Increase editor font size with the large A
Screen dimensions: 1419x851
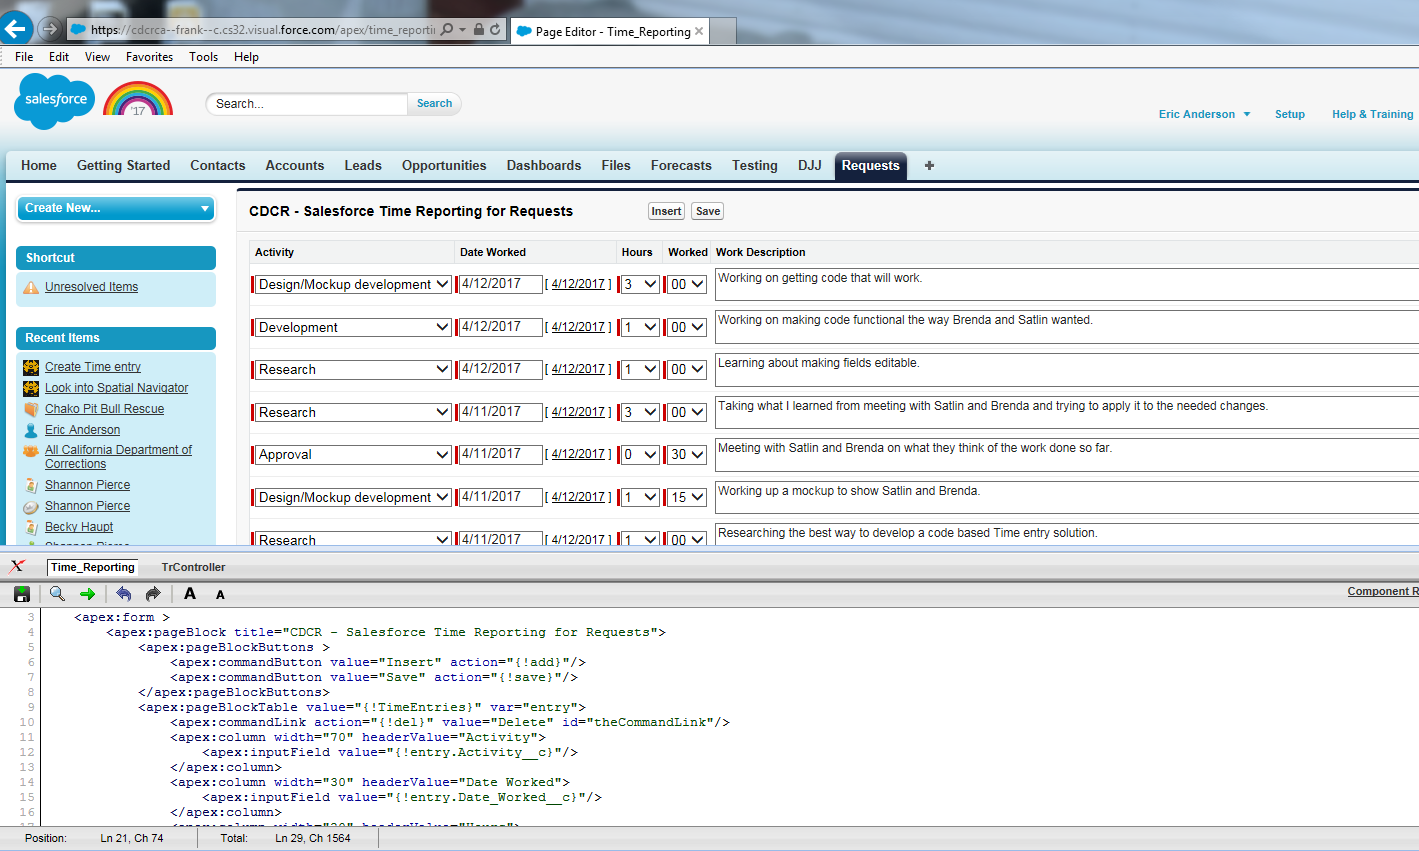[190, 594]
